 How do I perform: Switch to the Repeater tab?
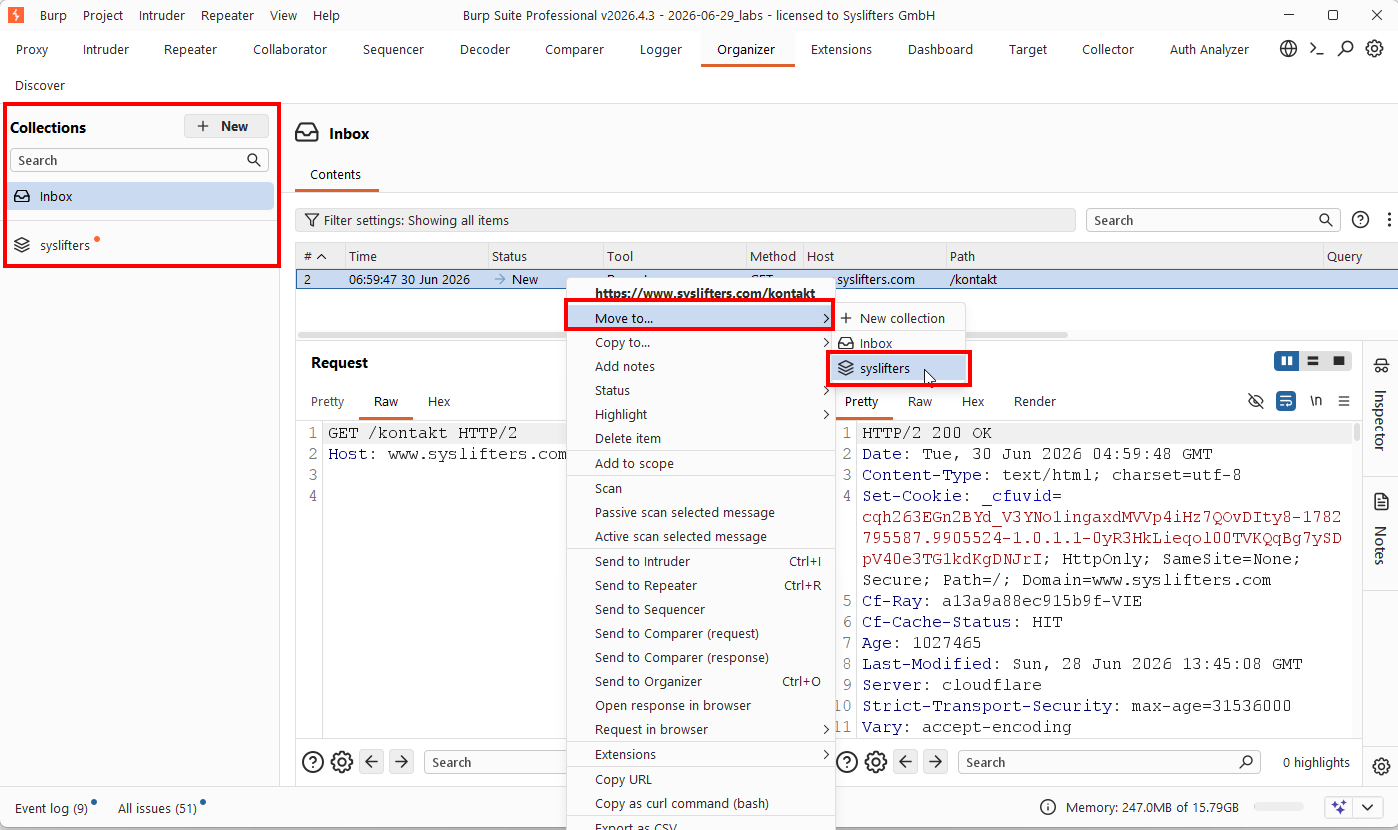(190, 49)
